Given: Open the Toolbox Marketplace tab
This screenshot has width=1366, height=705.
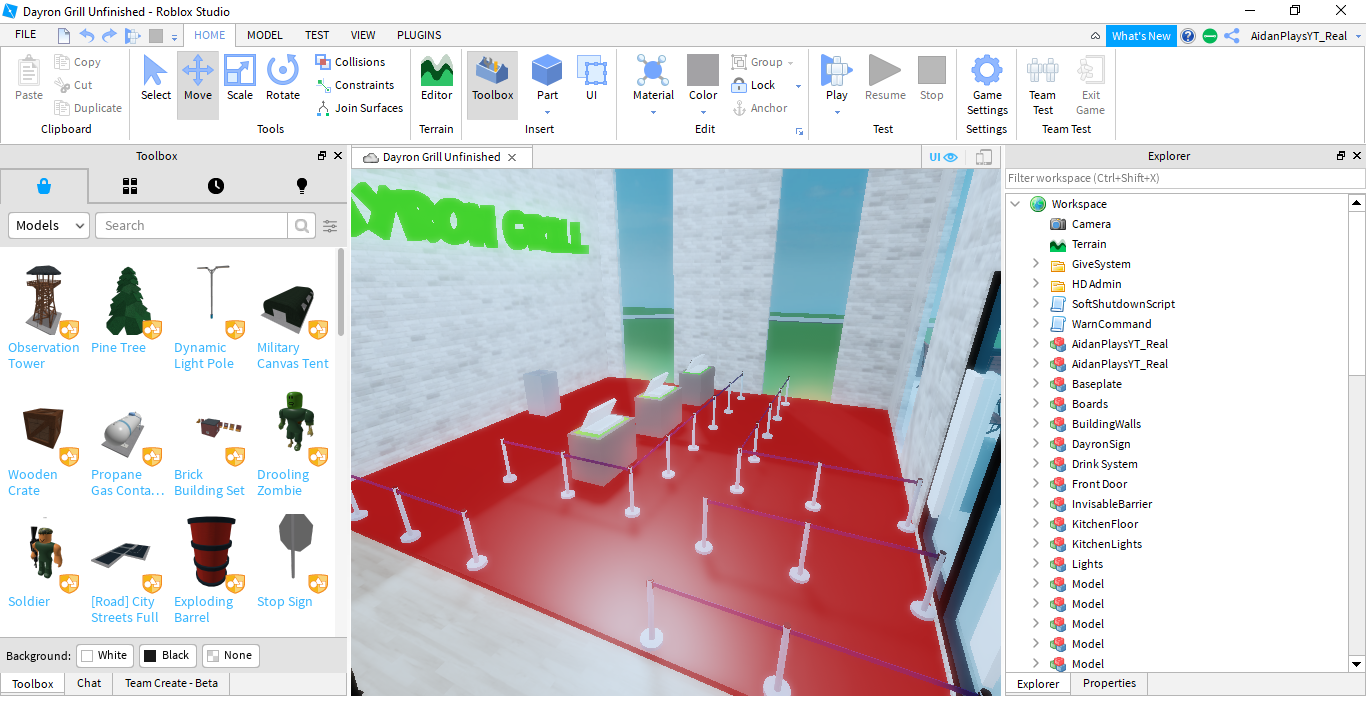Looking at the screenshot, I should click(x=44, y=186).
